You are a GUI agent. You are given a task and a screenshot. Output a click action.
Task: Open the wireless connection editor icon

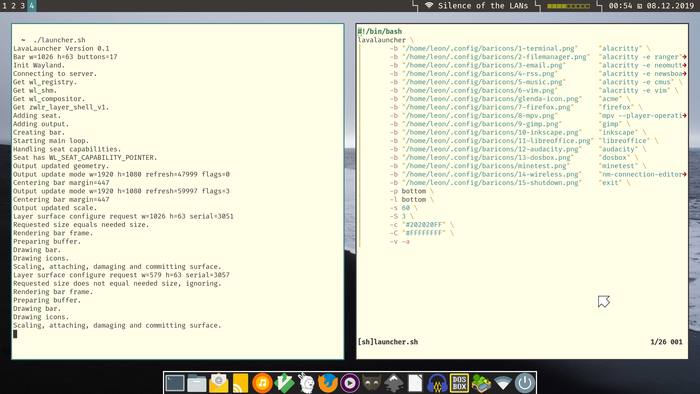[503, 383]
